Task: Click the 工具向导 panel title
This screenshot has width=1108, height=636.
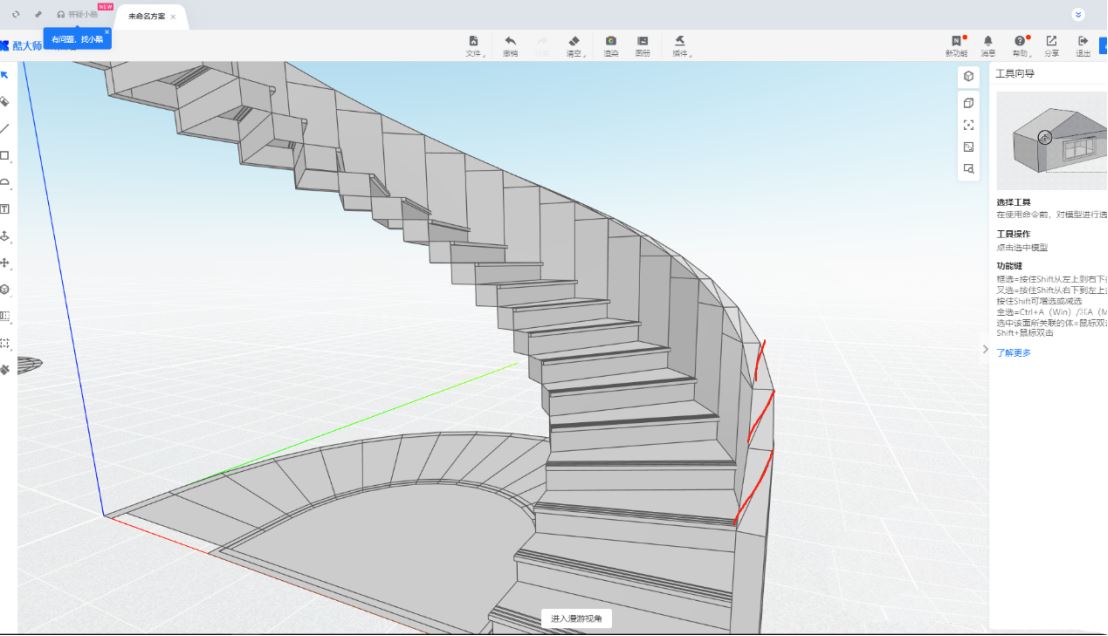Action: click(x=1015, y=73)
